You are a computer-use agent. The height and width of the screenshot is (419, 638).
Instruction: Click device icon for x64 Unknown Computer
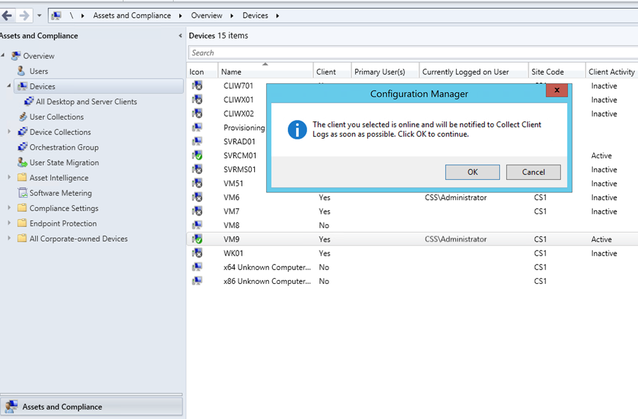tap(197, 267)
